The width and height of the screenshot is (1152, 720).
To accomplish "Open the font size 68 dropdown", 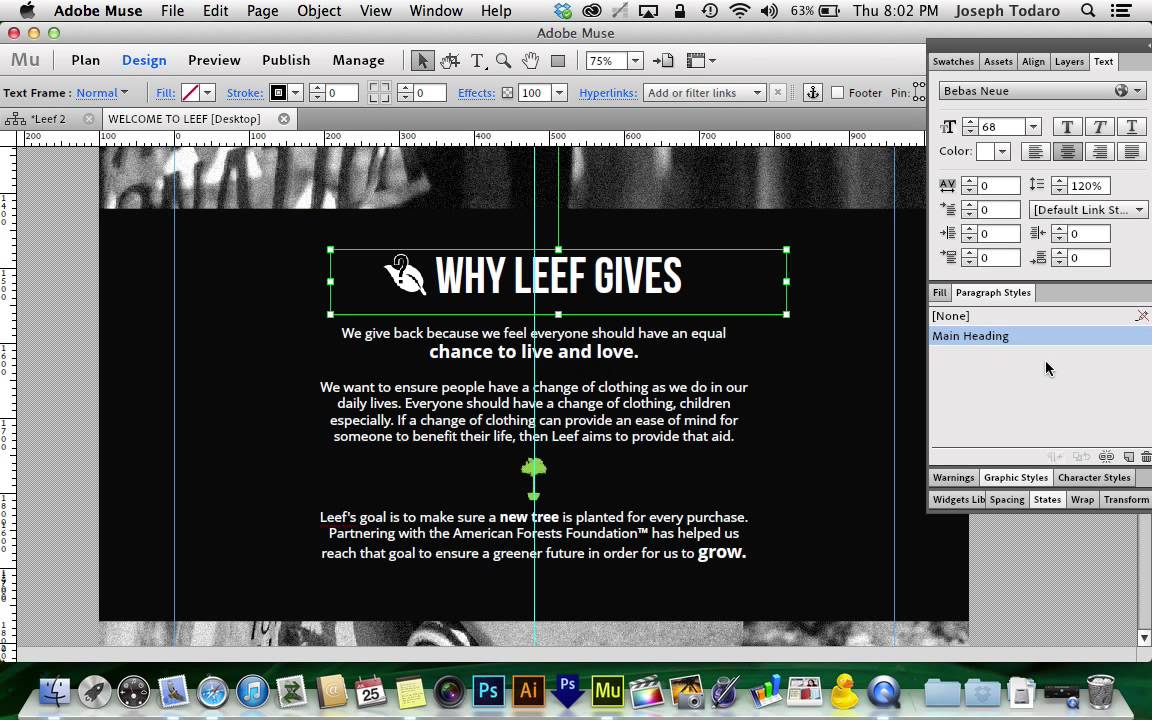I will point(1033,127).
